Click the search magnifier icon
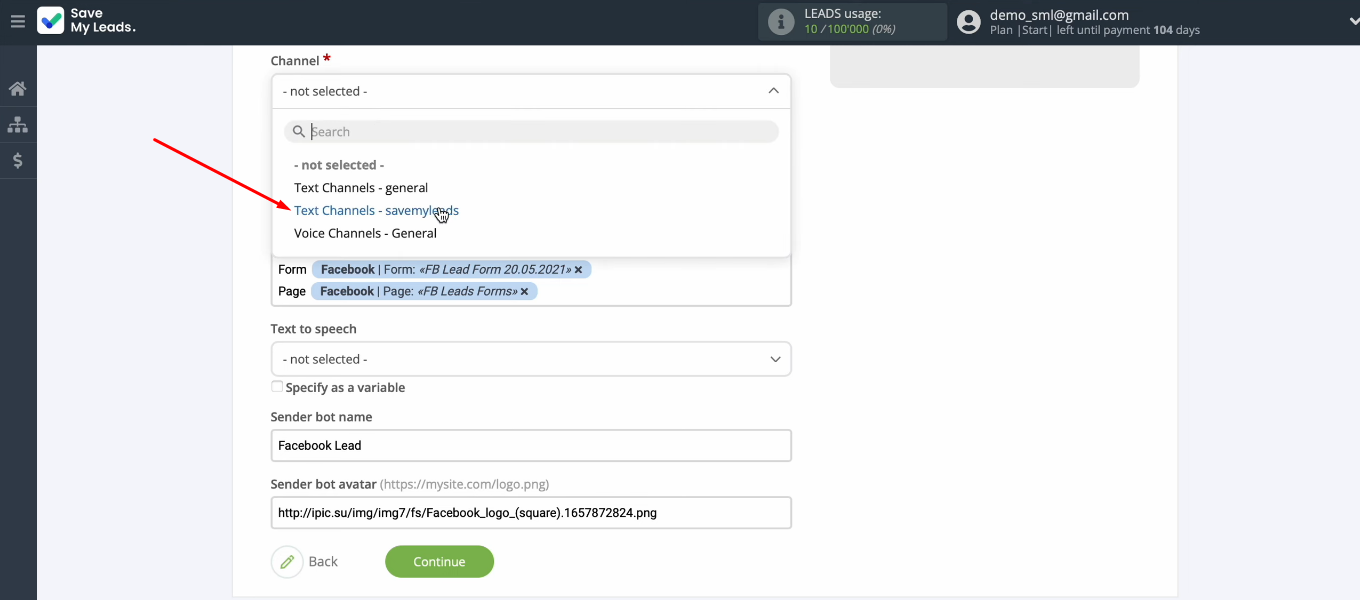Screen dimensions: 1360x600 pyautogui.click(x=298, y=131)
